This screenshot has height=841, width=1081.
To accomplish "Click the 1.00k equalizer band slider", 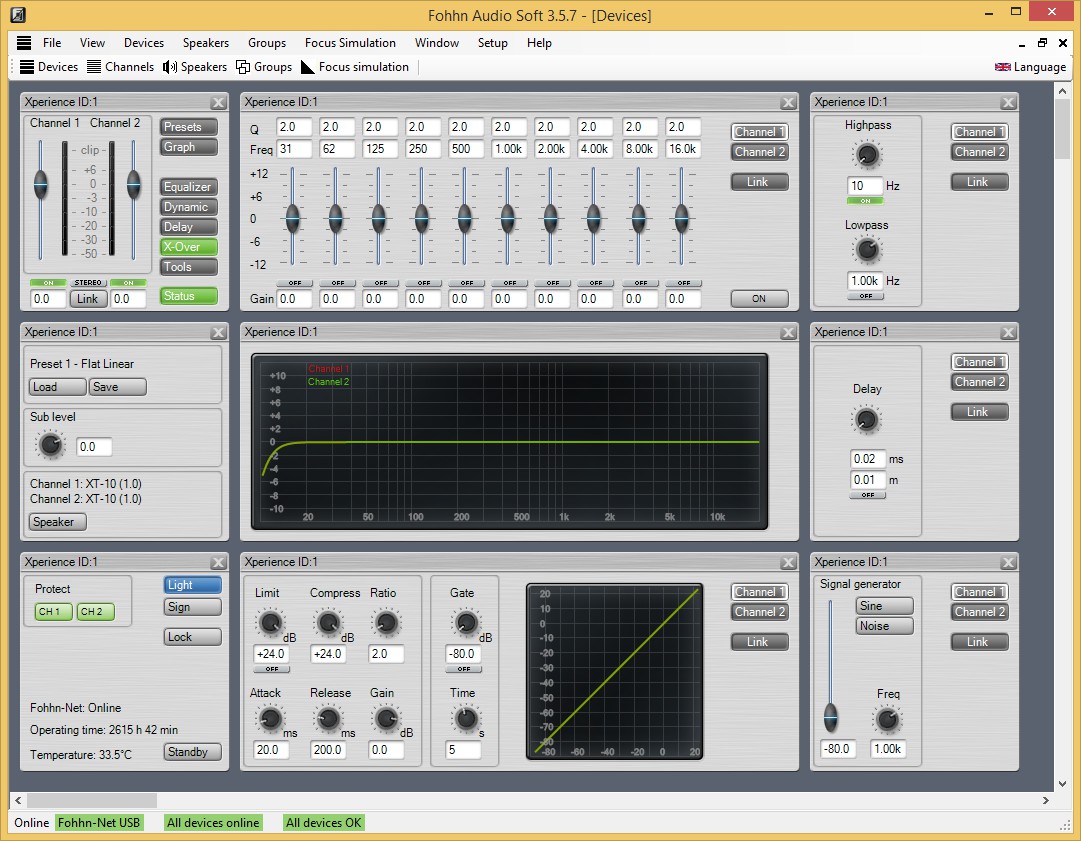I will tap(507, 218).
